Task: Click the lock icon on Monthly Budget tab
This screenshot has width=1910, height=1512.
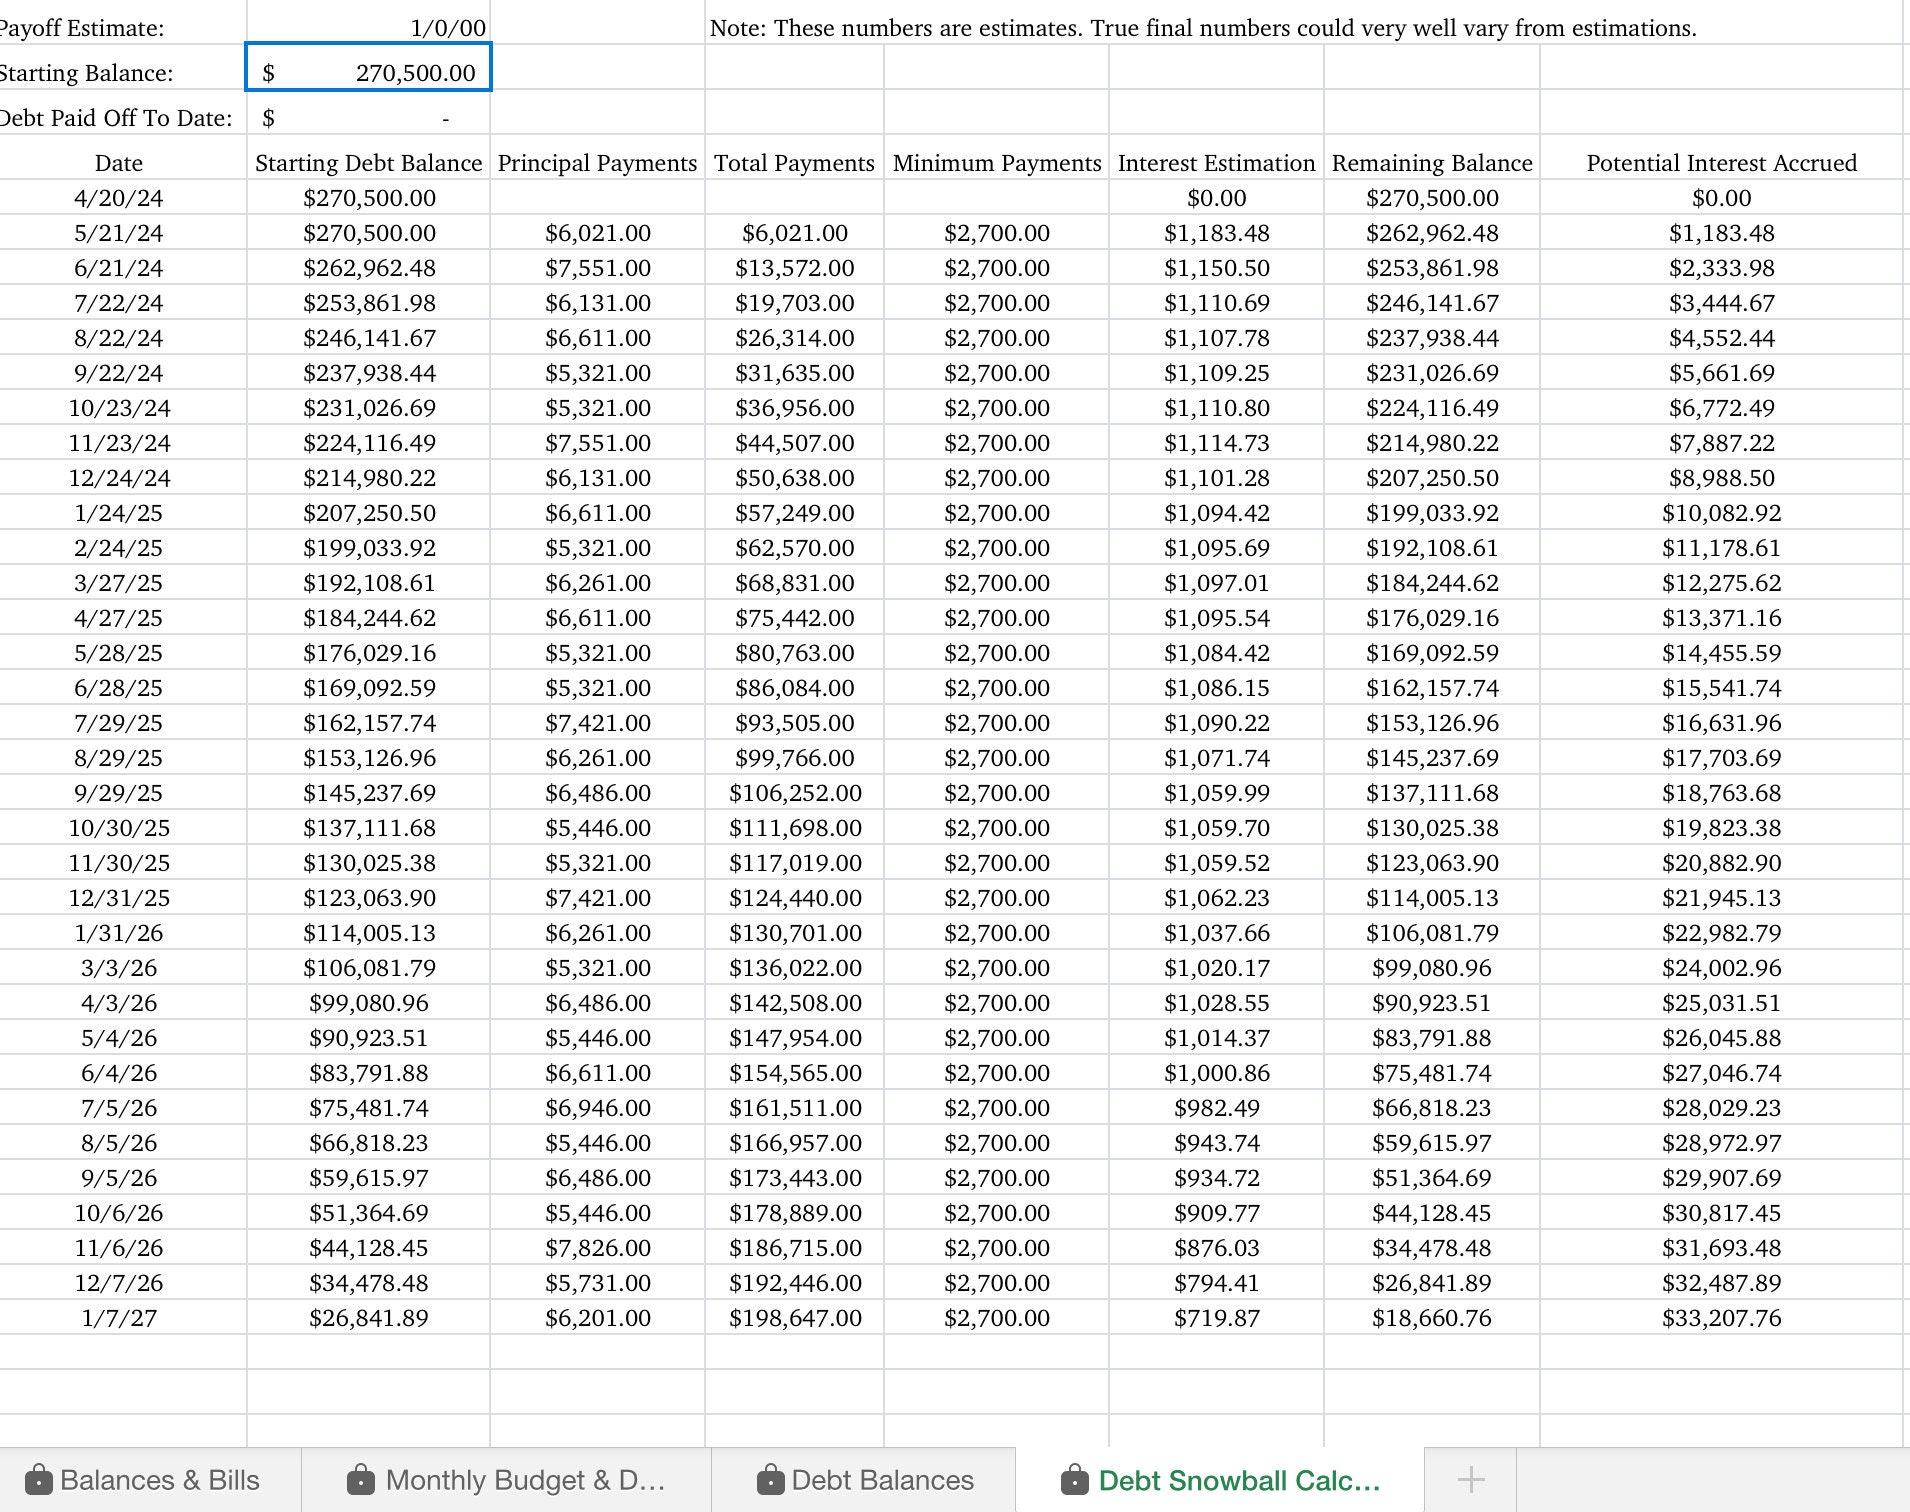Action: [x=363, y=1480]
